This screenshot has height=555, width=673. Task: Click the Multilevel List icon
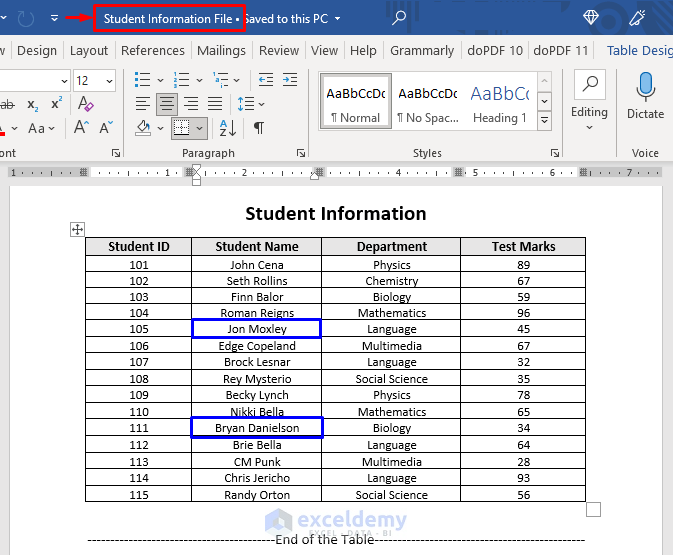(x=221, y=80)
